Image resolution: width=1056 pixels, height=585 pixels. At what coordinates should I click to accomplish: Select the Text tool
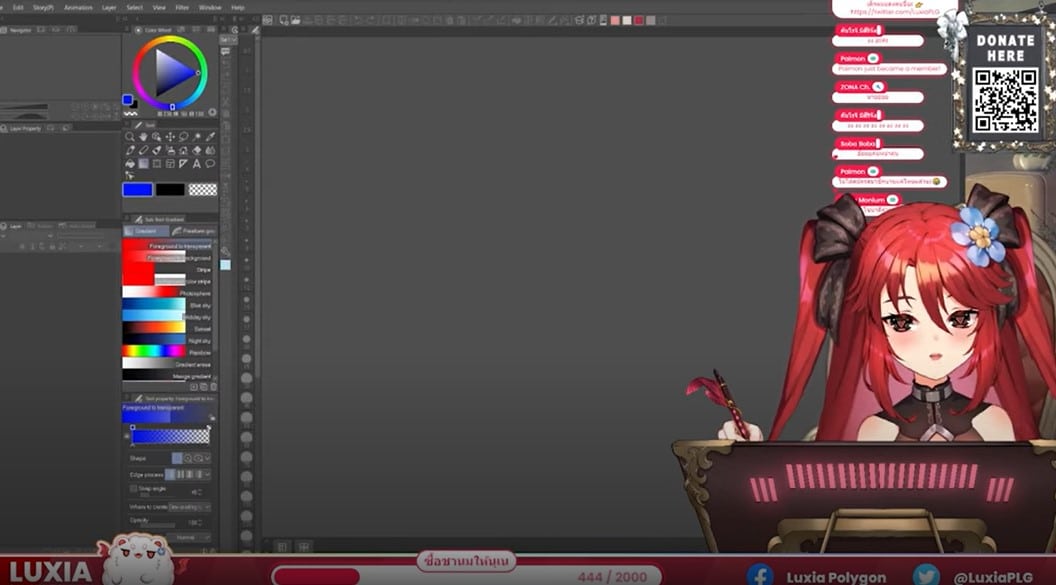click(x=197, y=164)
